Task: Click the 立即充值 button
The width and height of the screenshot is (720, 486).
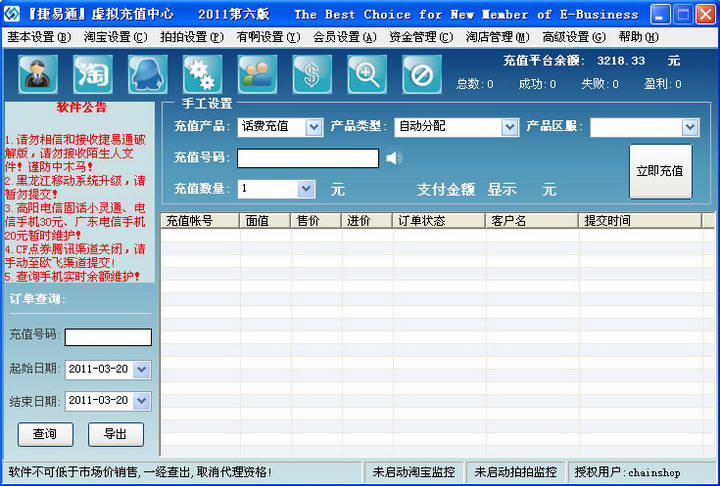Action: (x=660, y=171)
